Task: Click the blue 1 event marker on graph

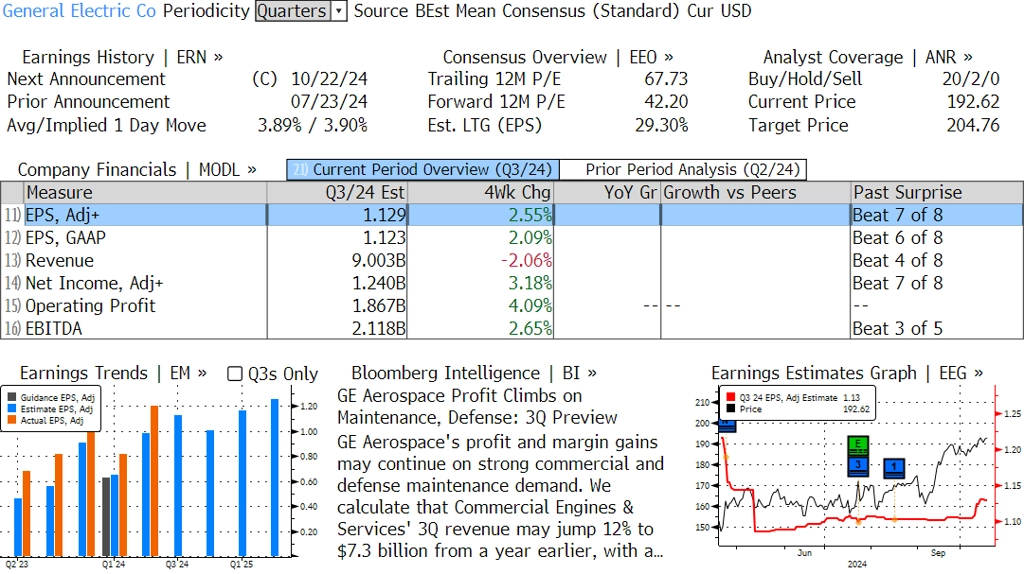Action: [x=894, y=468]
